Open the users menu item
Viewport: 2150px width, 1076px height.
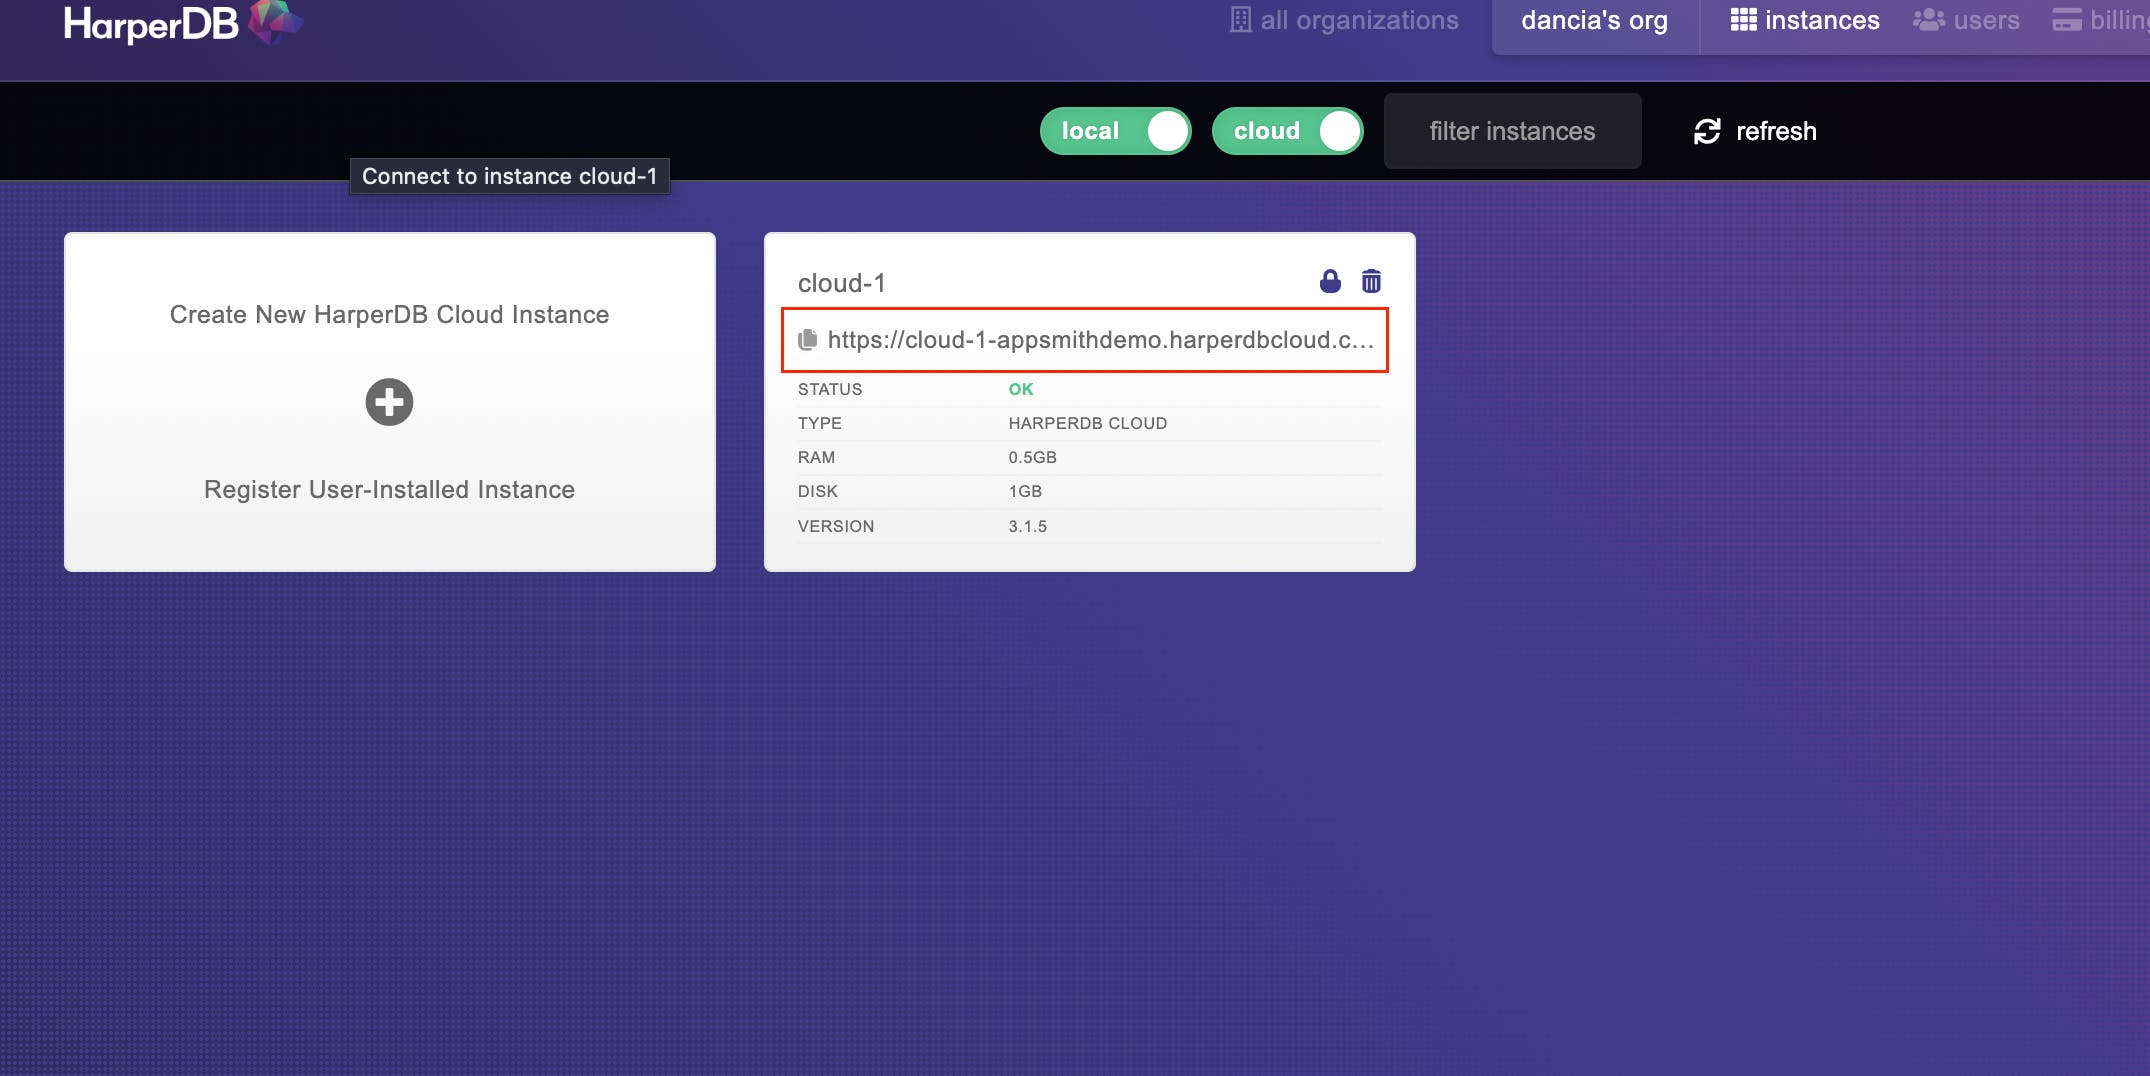[1986, 20]
